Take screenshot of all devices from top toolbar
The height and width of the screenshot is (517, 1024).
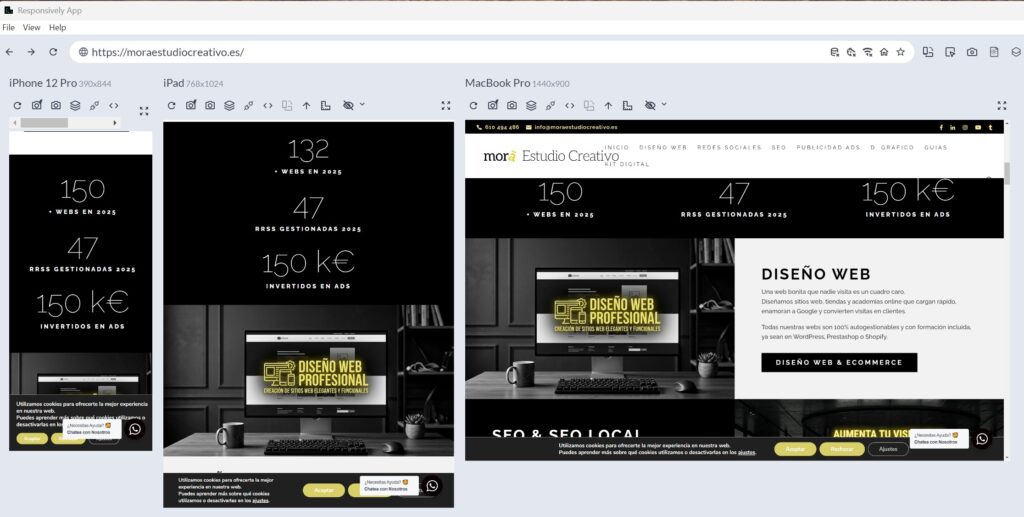coord(972,52)
